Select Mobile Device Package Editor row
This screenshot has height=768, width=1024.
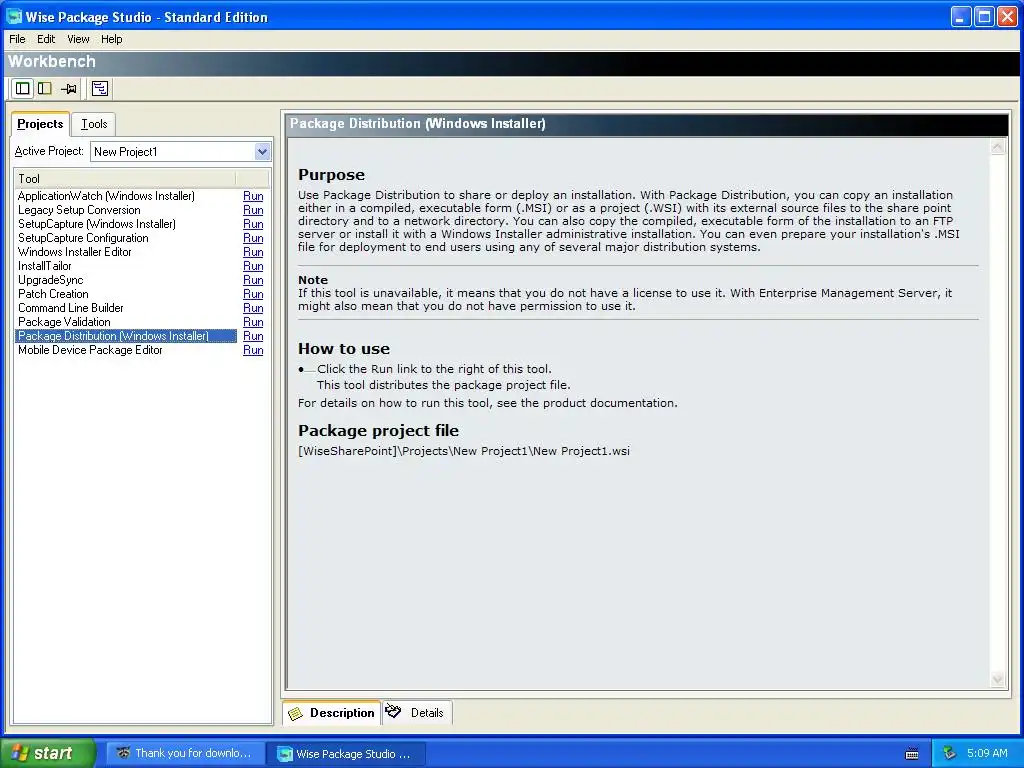point(125,350)
